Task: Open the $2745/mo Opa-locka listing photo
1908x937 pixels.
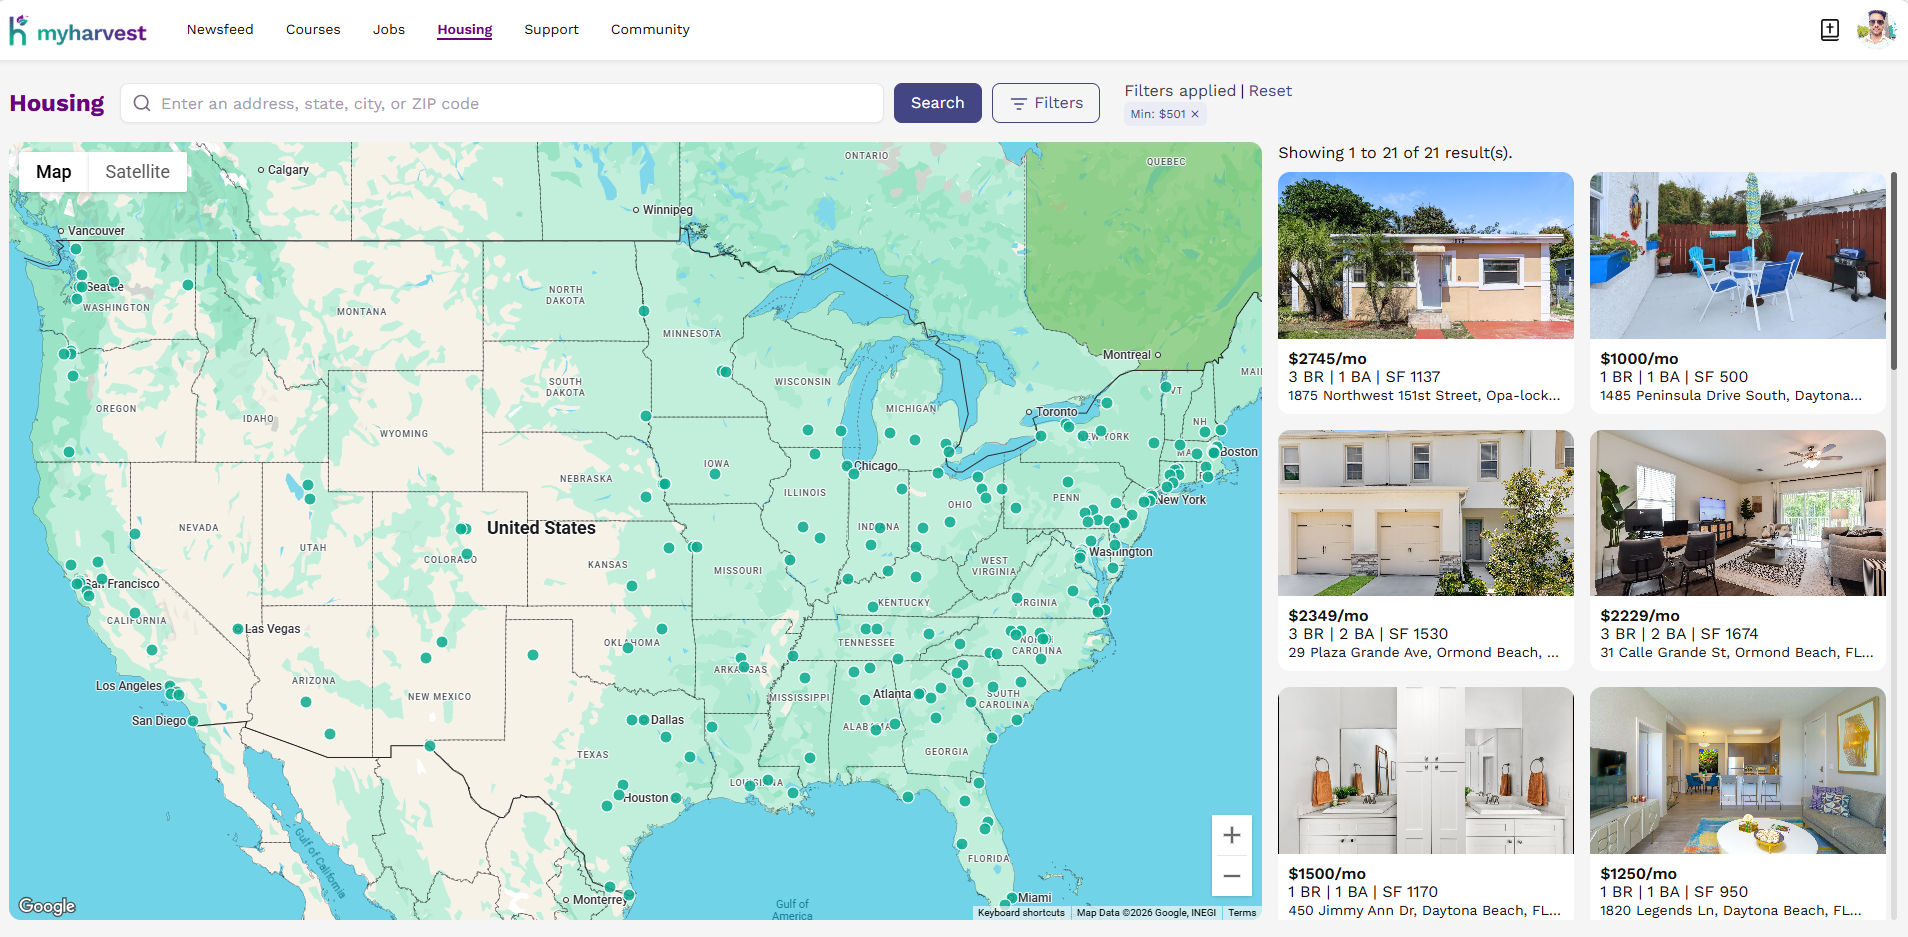Action: pyautogui.click(x=1425, y=256)
